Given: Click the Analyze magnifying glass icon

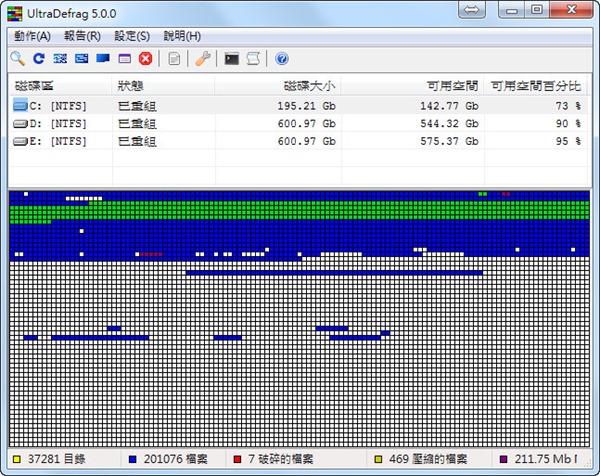Looking at the screenshot, I should click(x=17, y=59).
